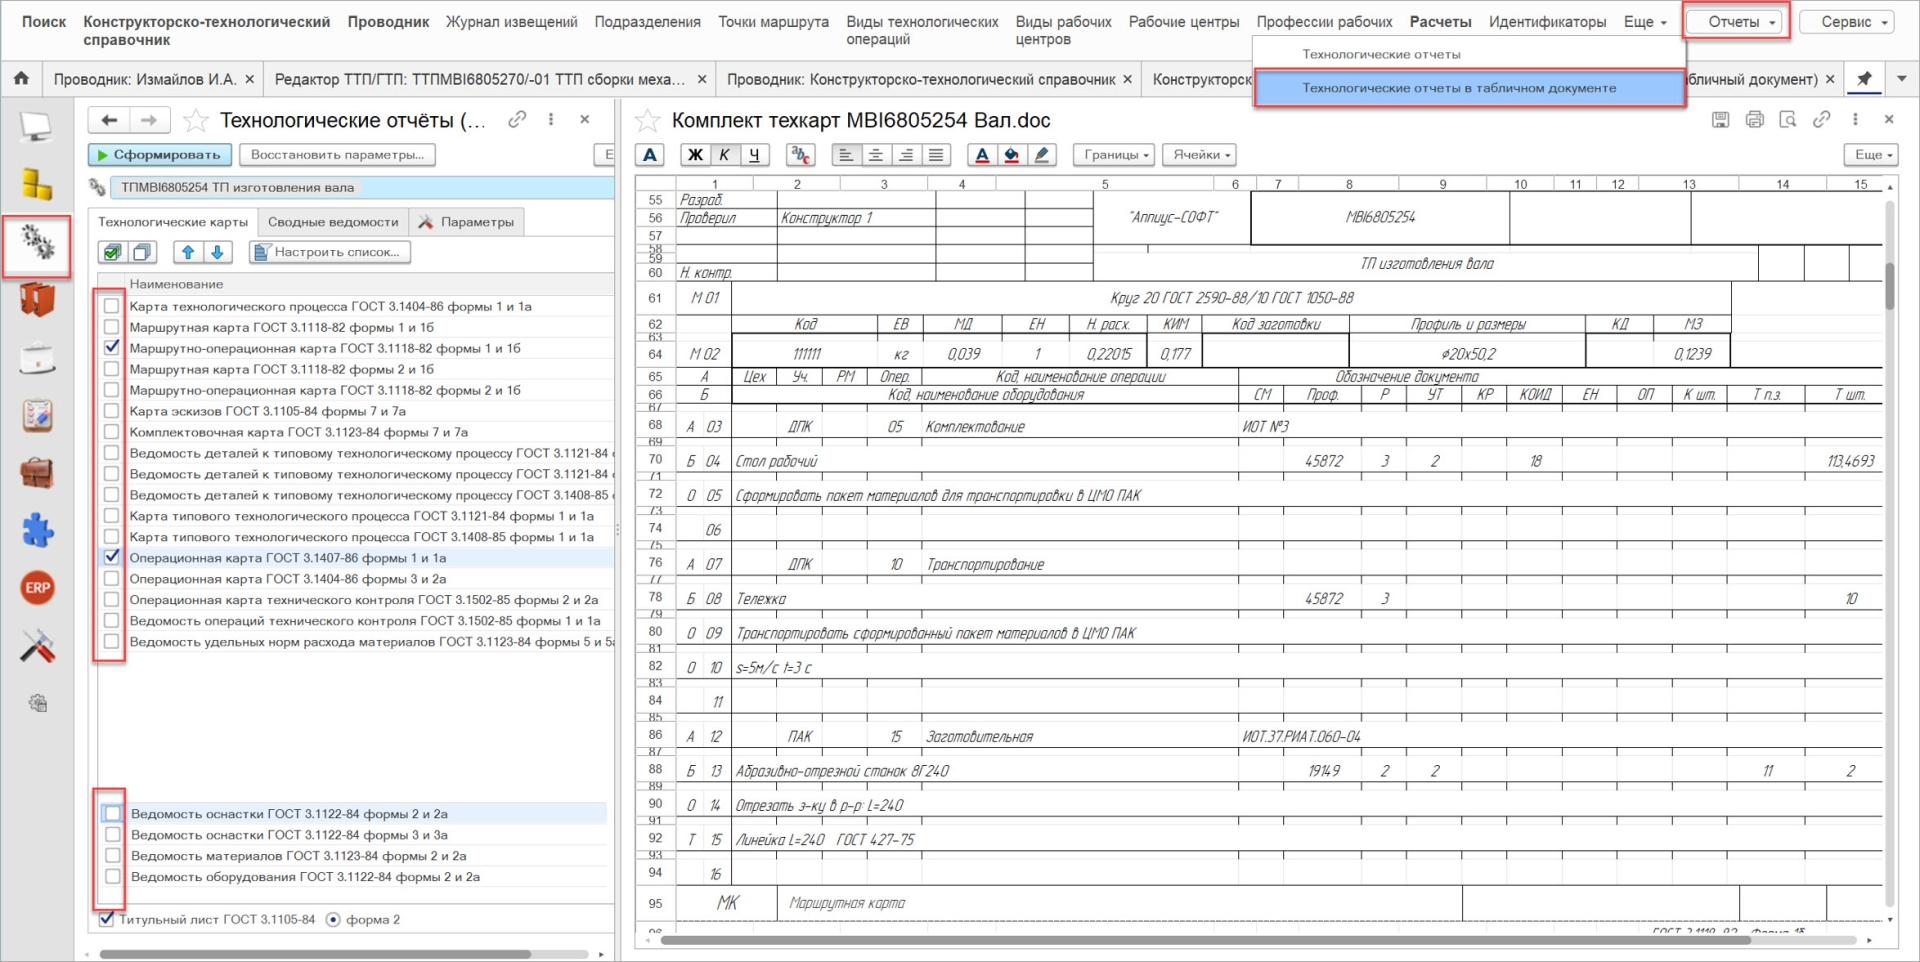This screenshot has height=962, width=1920.
Task: Select Технологические отчеты в табличном документе
Action: pos(1469,88)
